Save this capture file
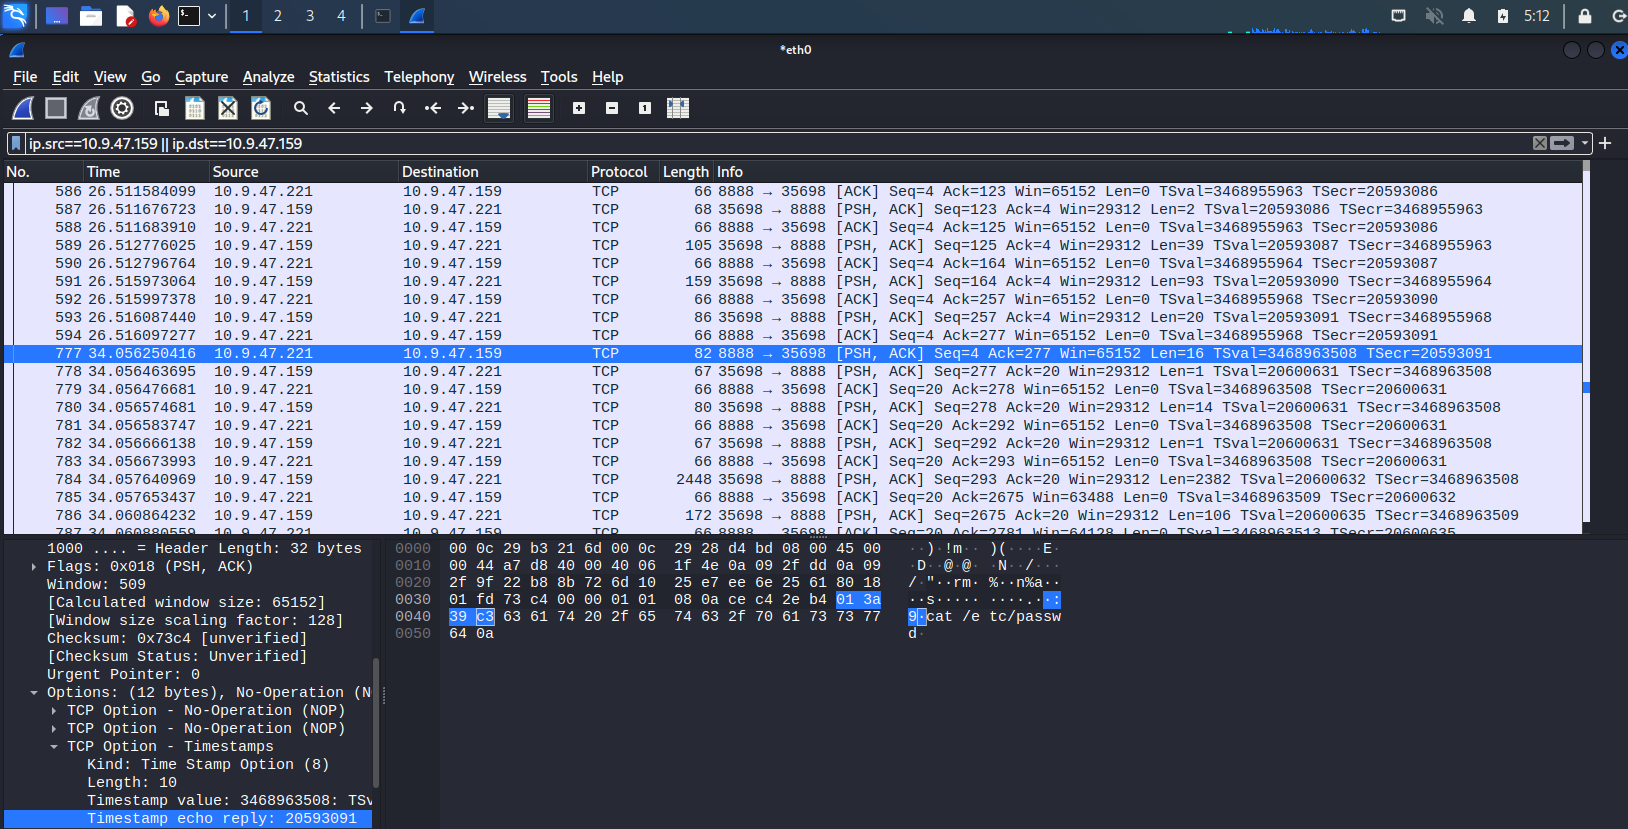This screenshot has height=829, width=1628. click(195, 108)
